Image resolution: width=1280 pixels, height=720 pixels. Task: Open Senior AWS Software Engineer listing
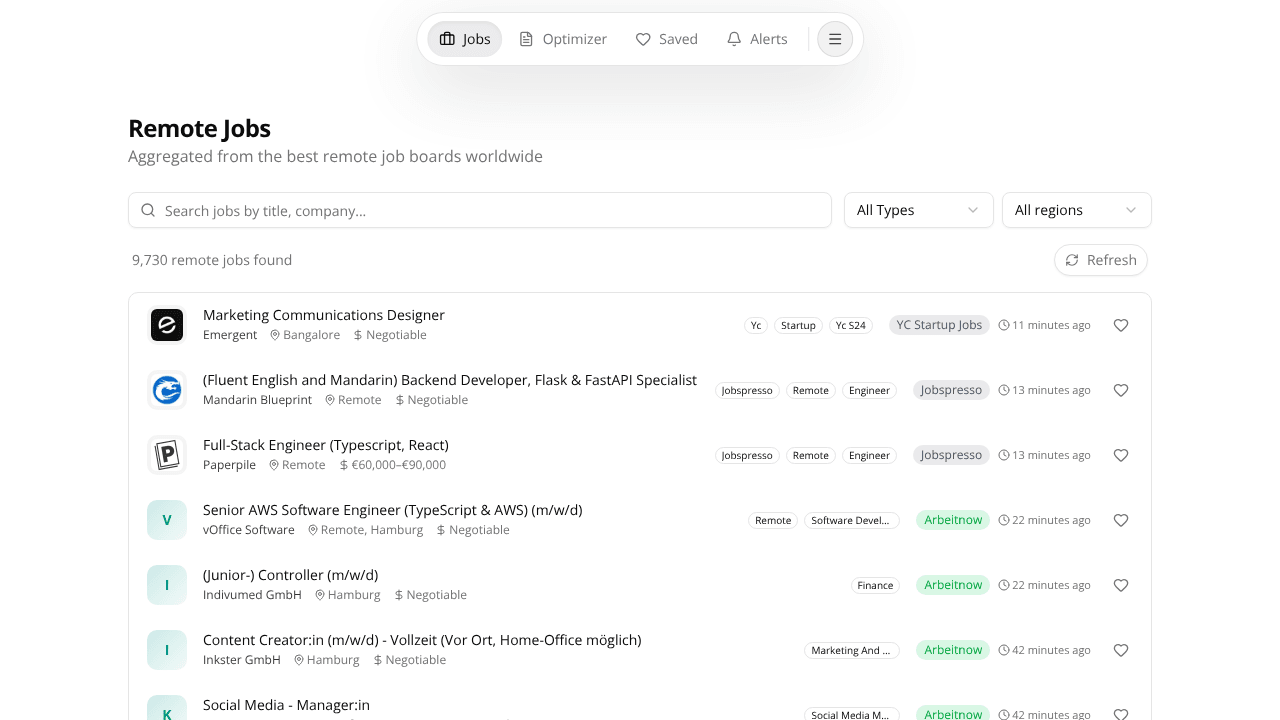[393, 510]
